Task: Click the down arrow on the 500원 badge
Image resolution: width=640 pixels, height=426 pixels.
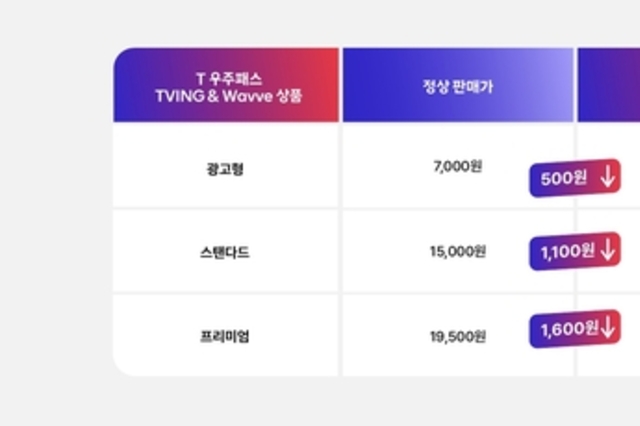Action: tap(606, 178)
